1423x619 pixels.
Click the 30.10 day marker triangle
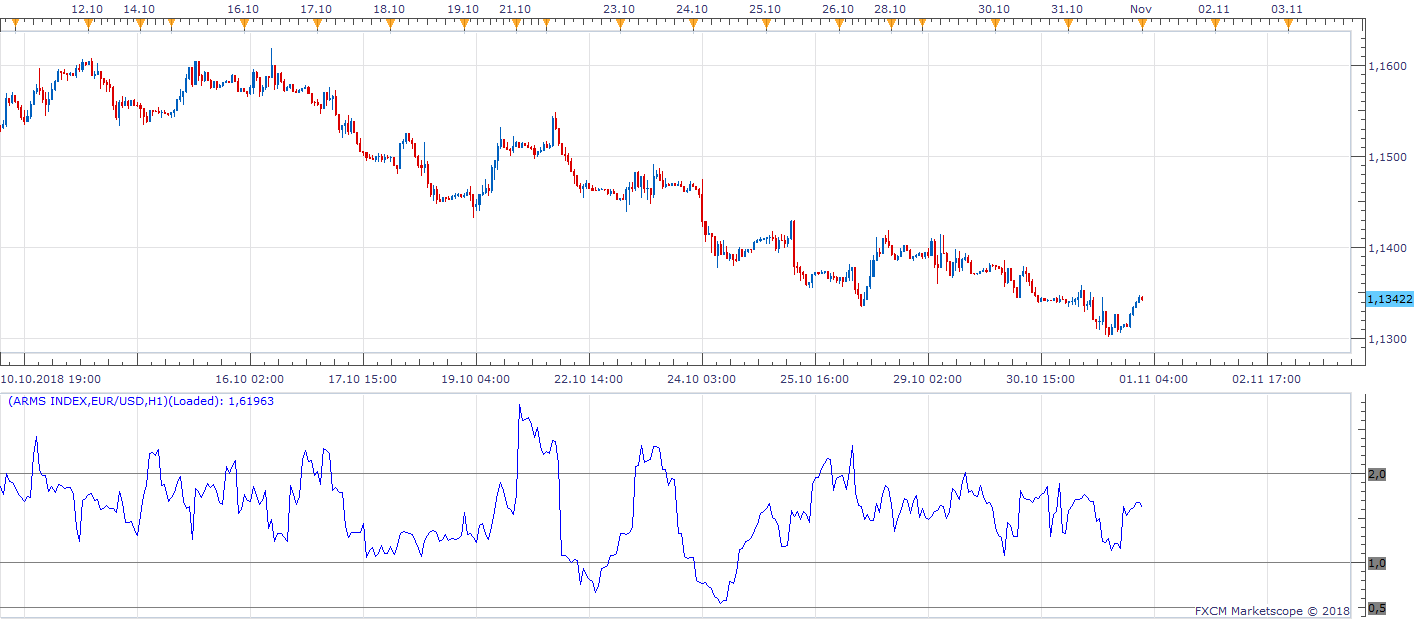(x=994, y=24)
